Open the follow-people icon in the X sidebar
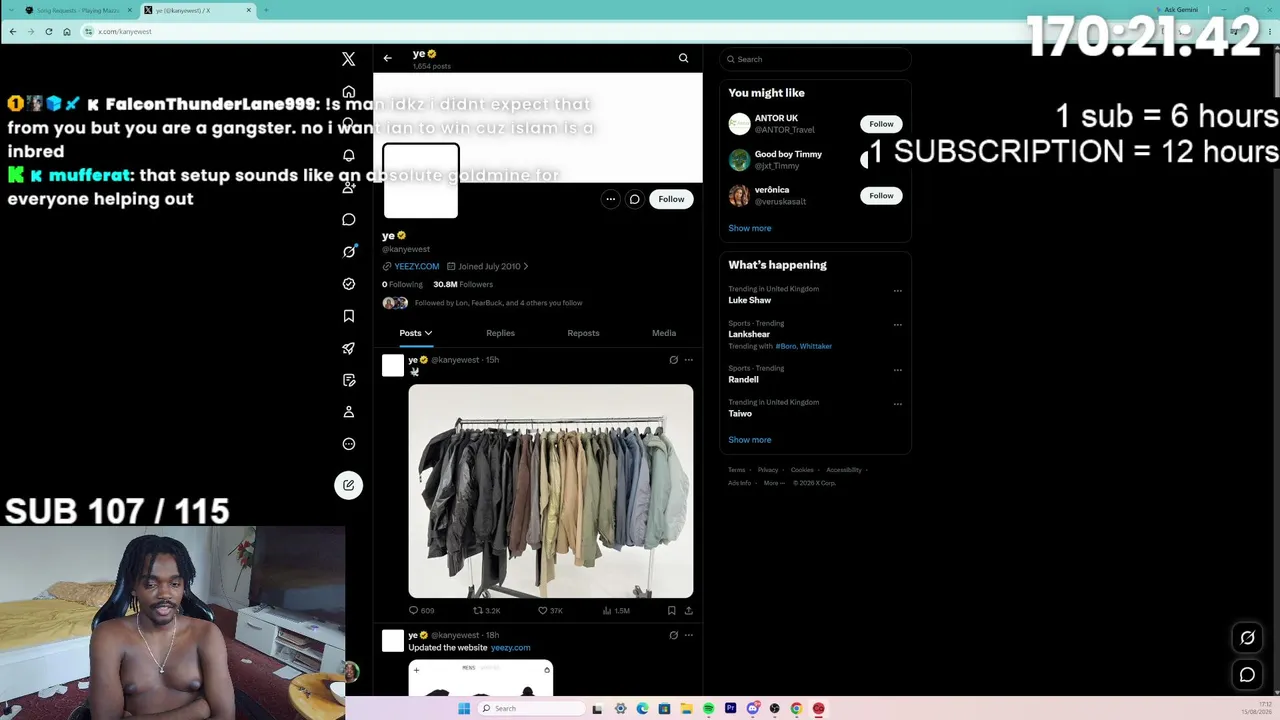 point(348,187)
